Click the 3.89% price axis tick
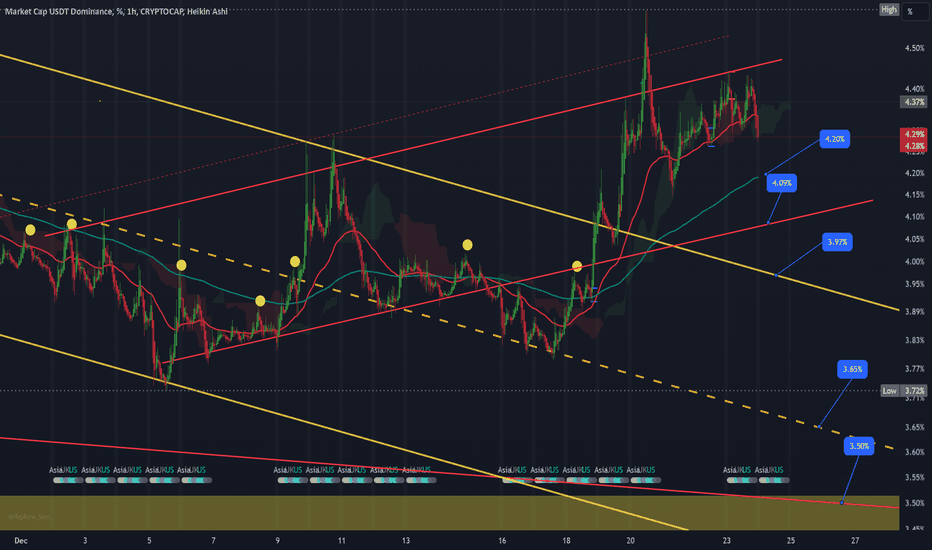This screenshot has width=932, height=550. coord(914,311)
